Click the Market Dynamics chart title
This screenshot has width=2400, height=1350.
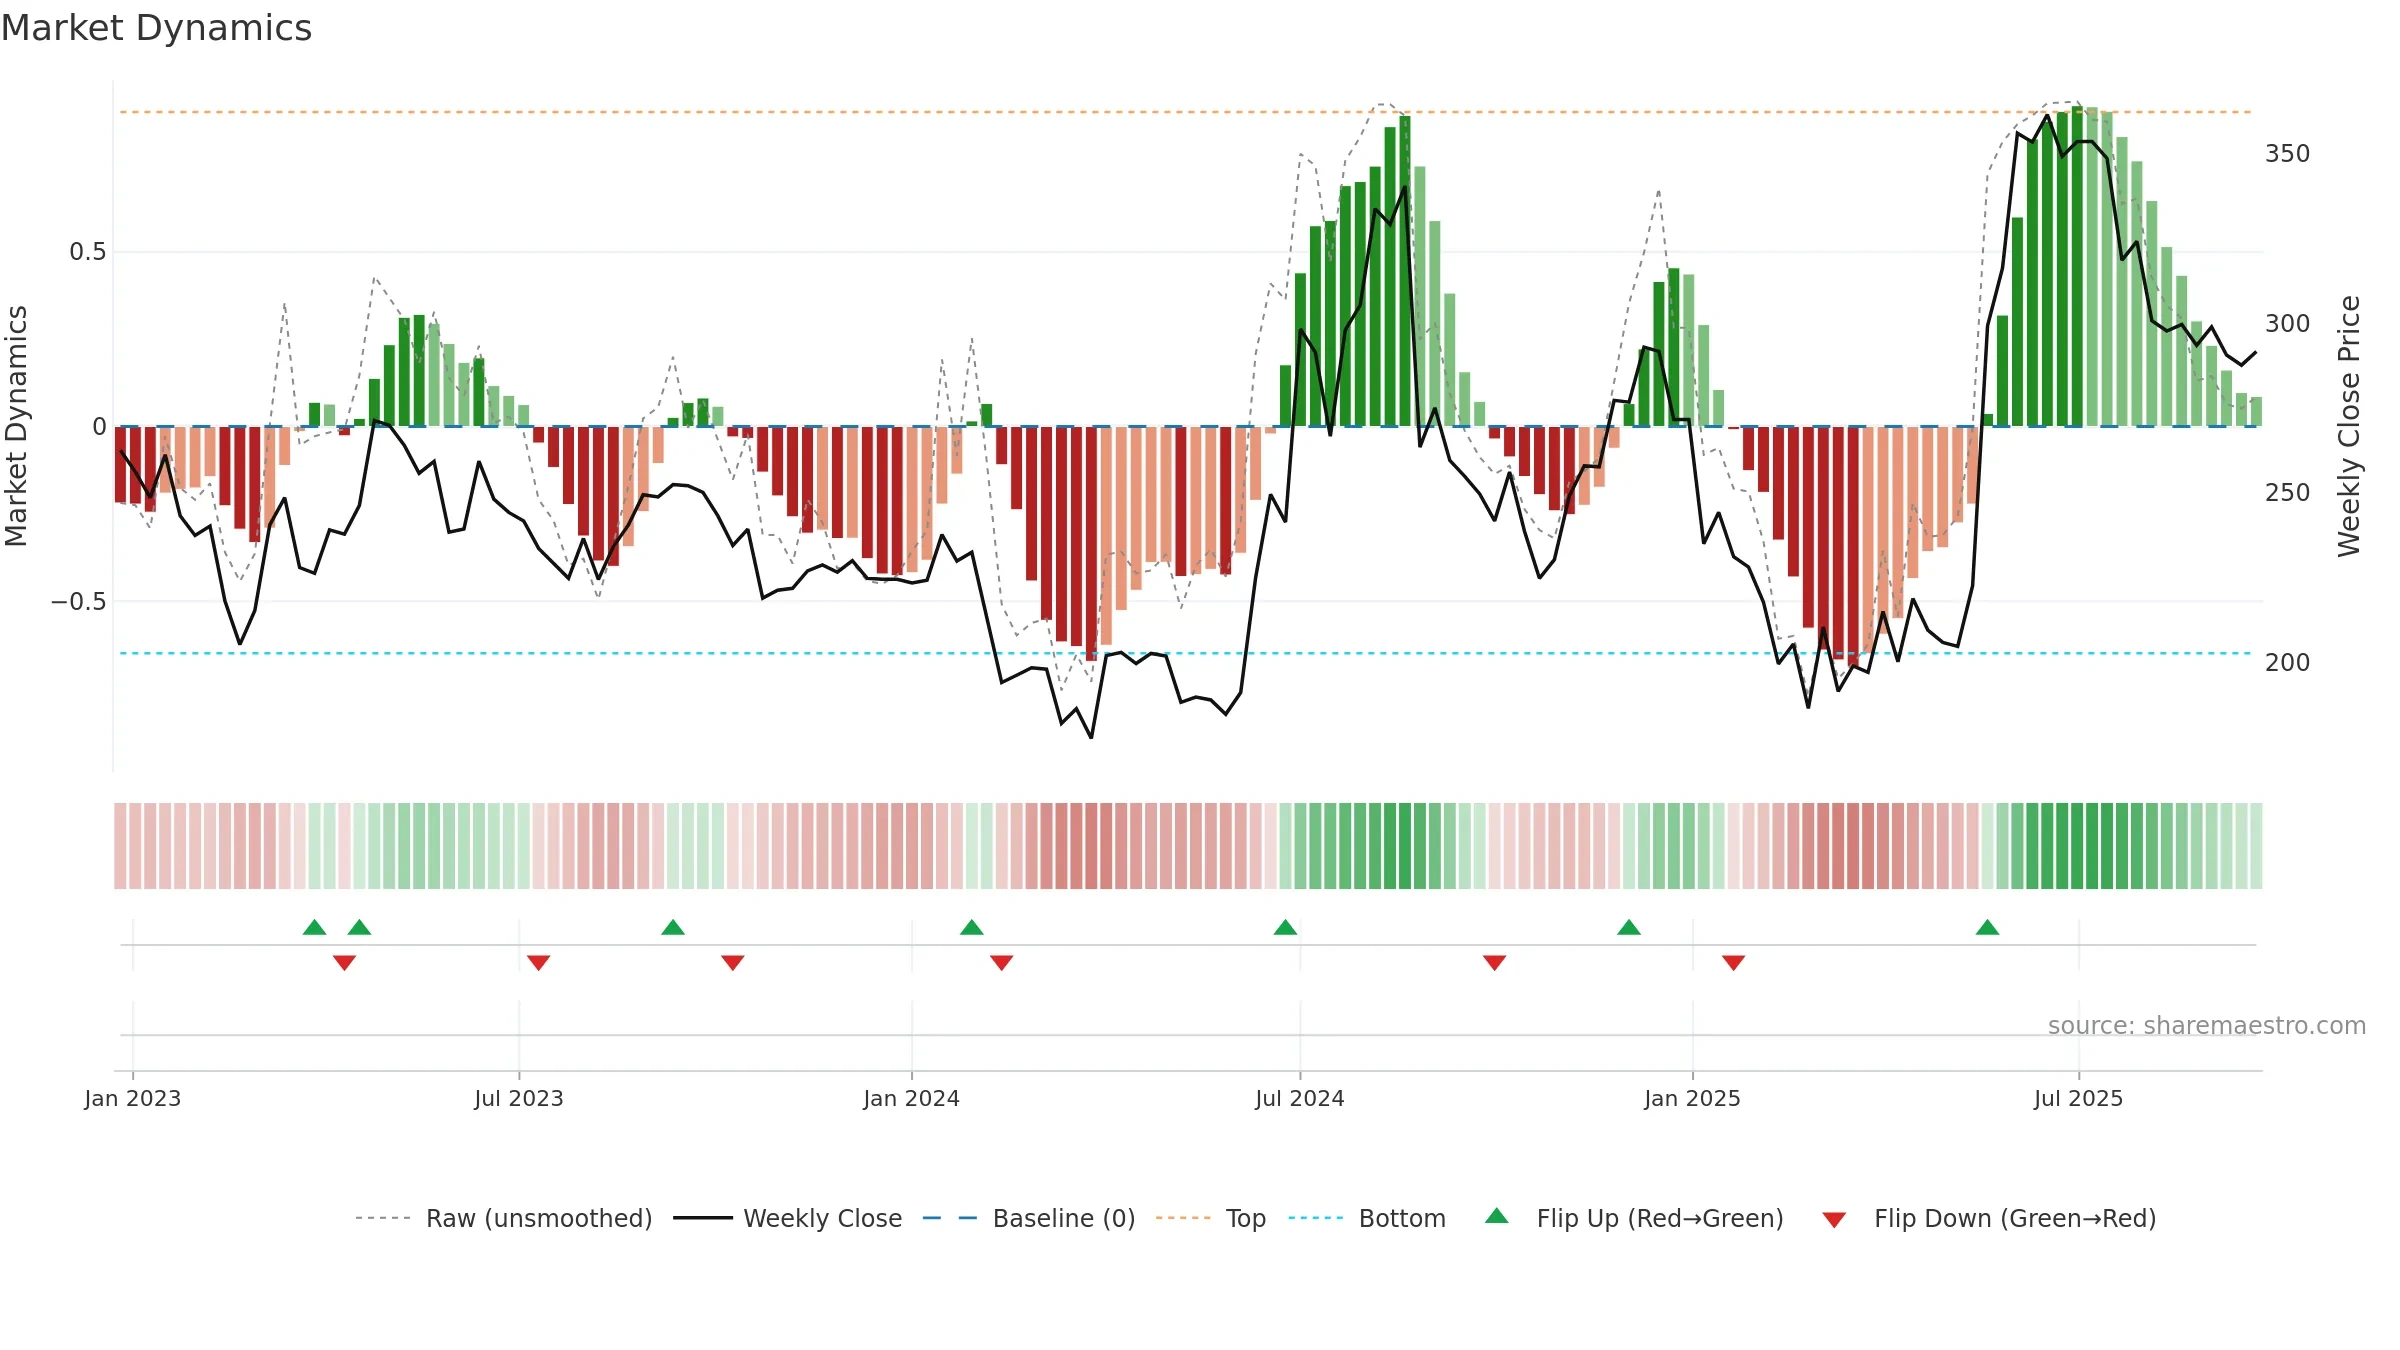point(156,28)
